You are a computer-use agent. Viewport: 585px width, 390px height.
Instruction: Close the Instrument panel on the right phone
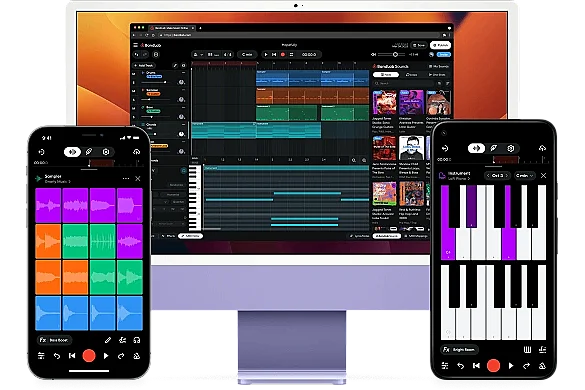click(544, 175)
